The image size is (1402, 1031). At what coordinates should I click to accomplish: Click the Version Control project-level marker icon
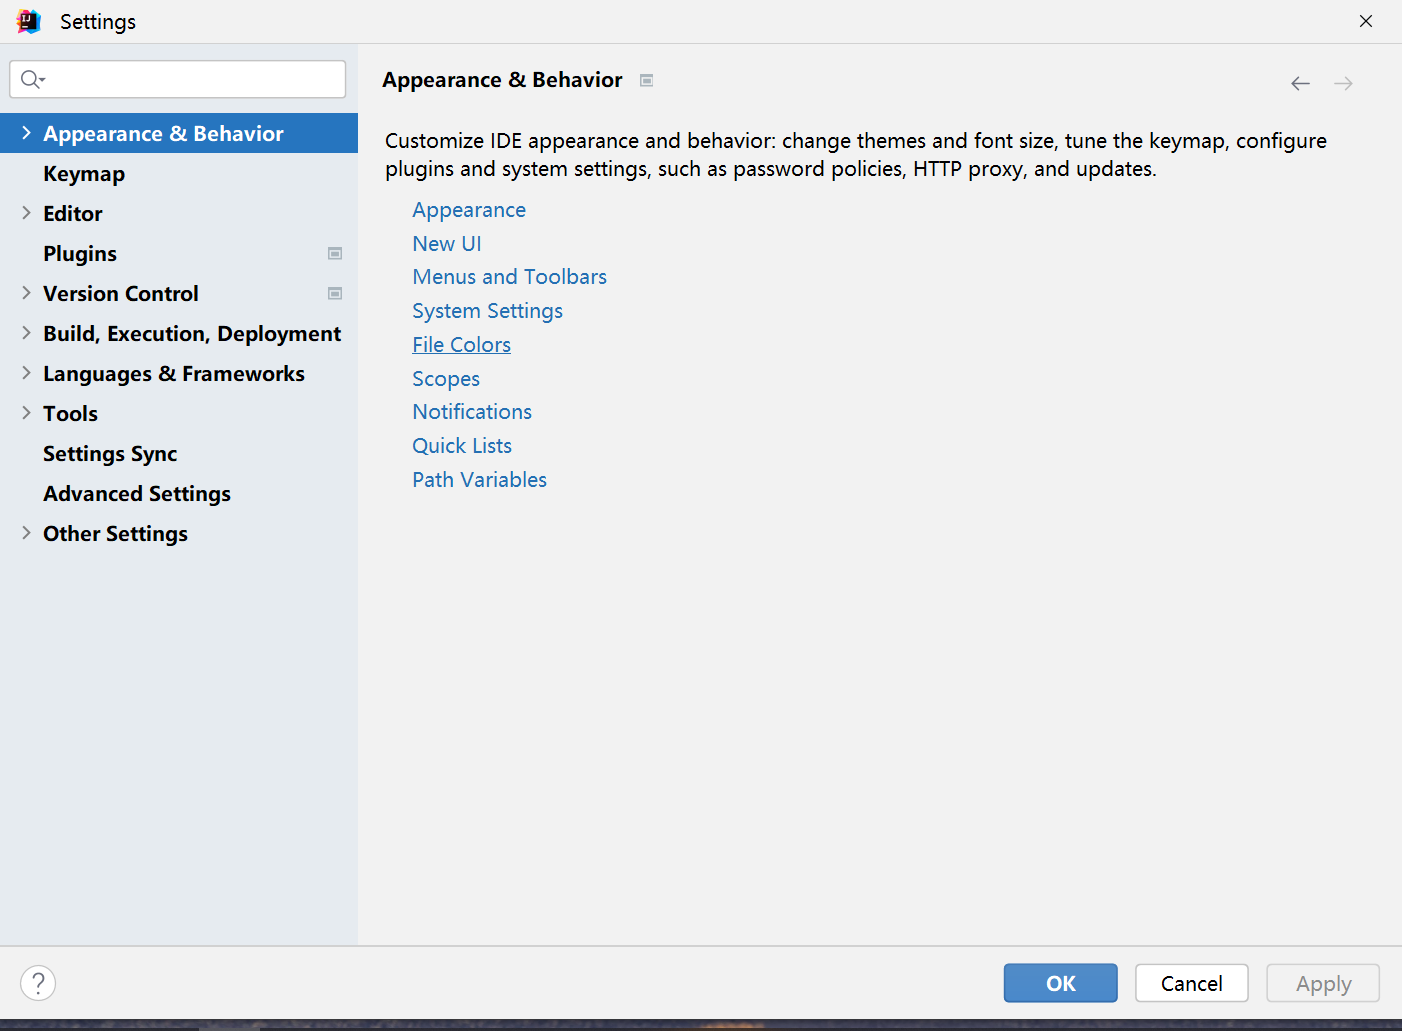335,294
